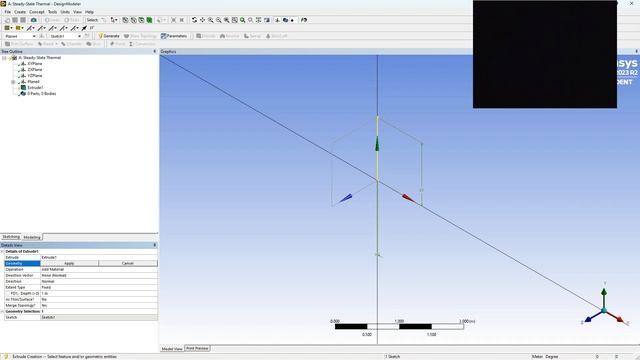Open the View menu
The width and height of the screenshot is (640, 360).
78,12
